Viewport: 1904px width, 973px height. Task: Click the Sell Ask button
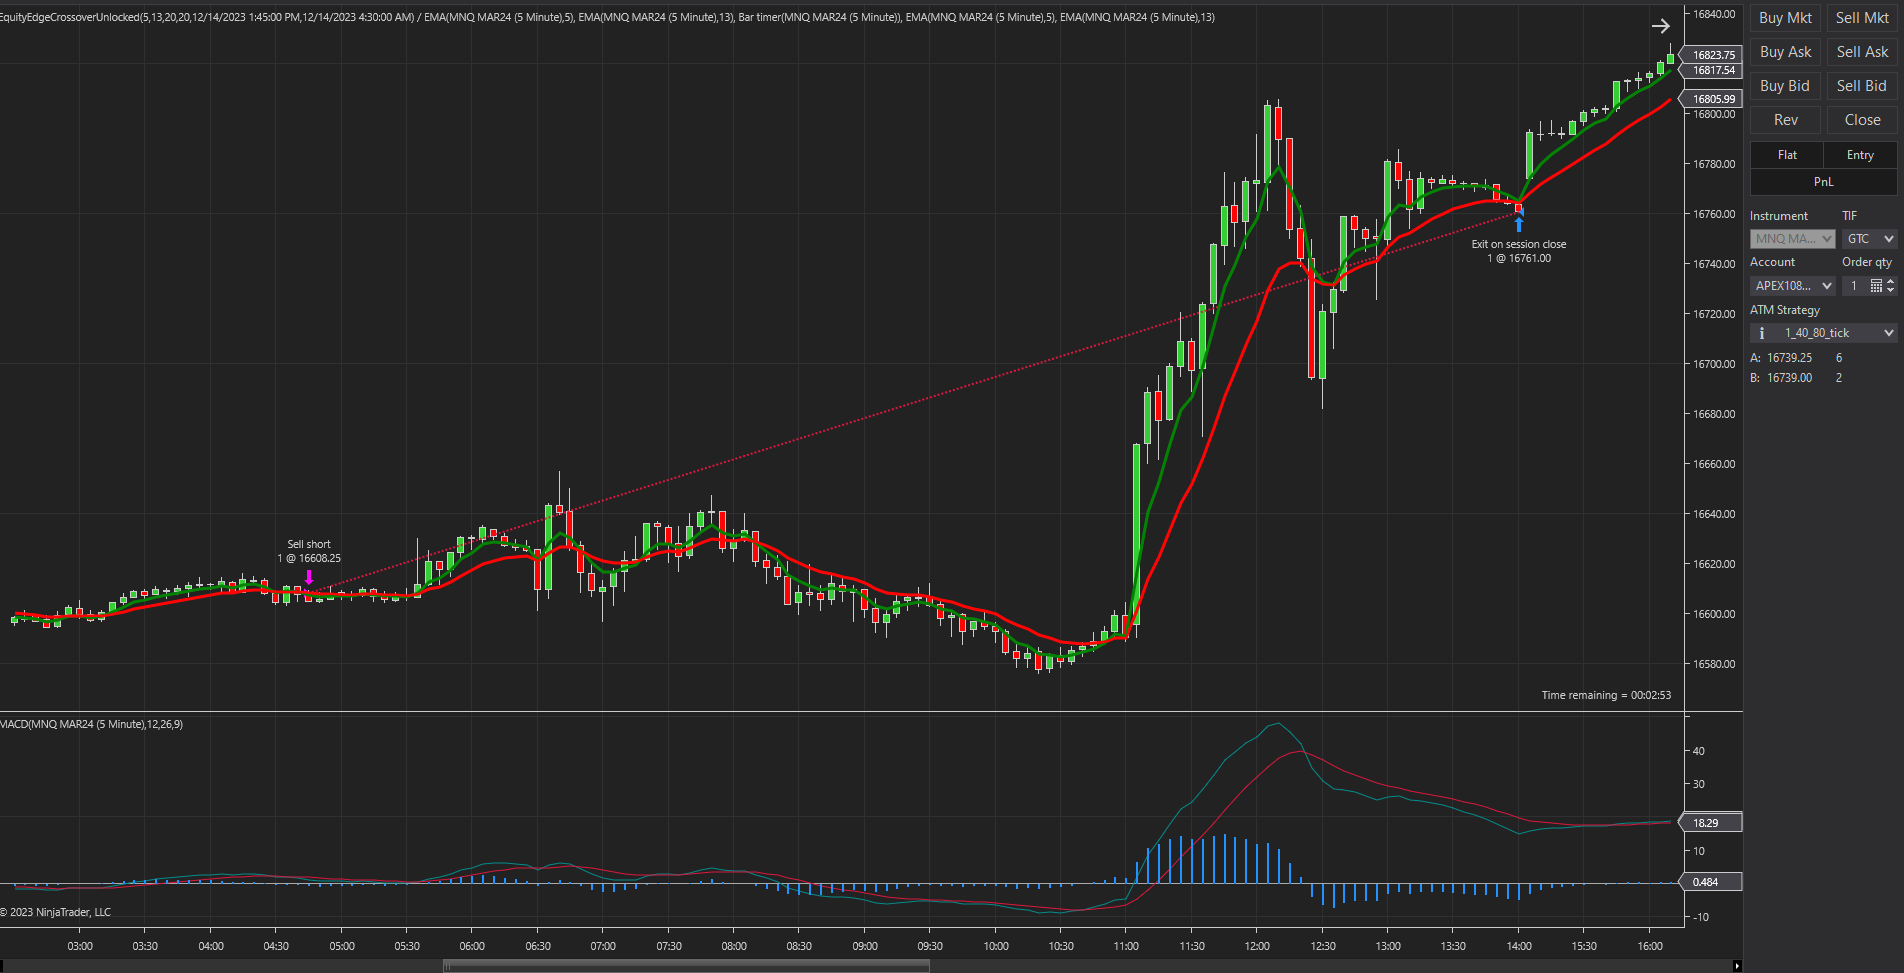(x=1862, y=52)
